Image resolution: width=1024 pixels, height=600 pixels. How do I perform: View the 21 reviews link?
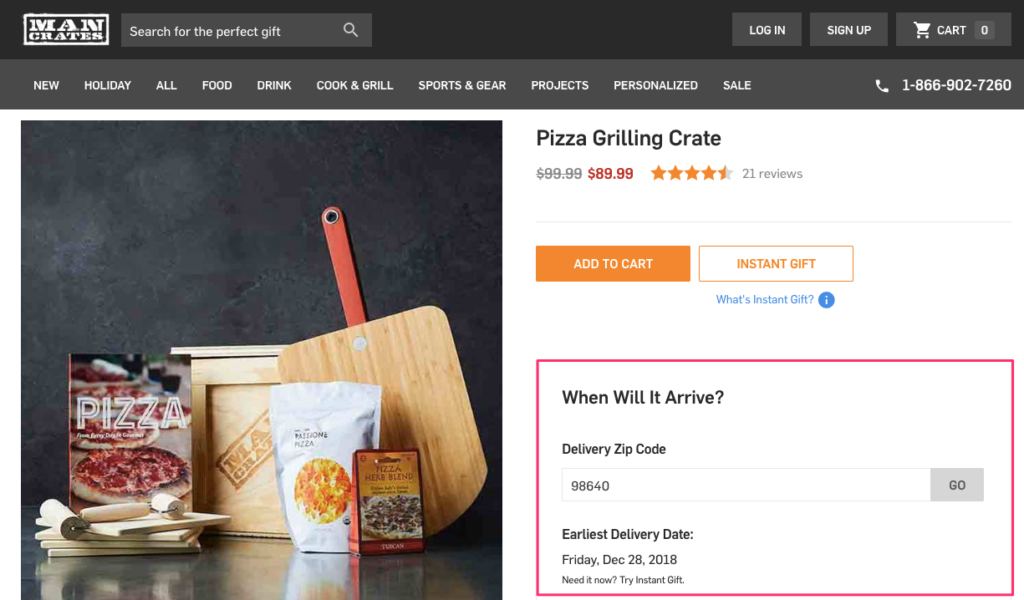click(772, 173)
